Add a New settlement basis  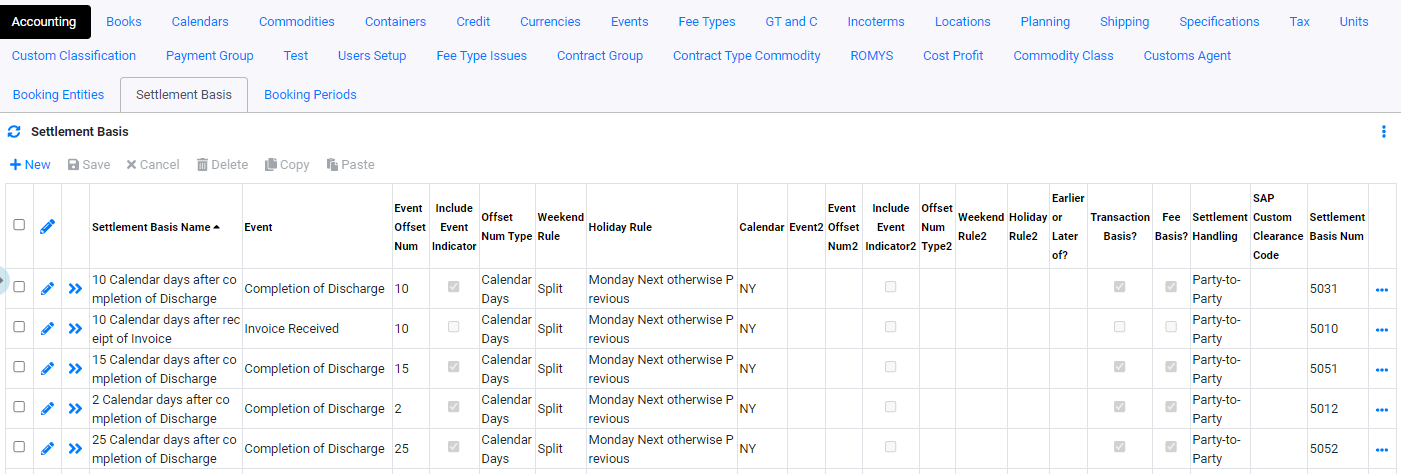(x=30, y=164)
